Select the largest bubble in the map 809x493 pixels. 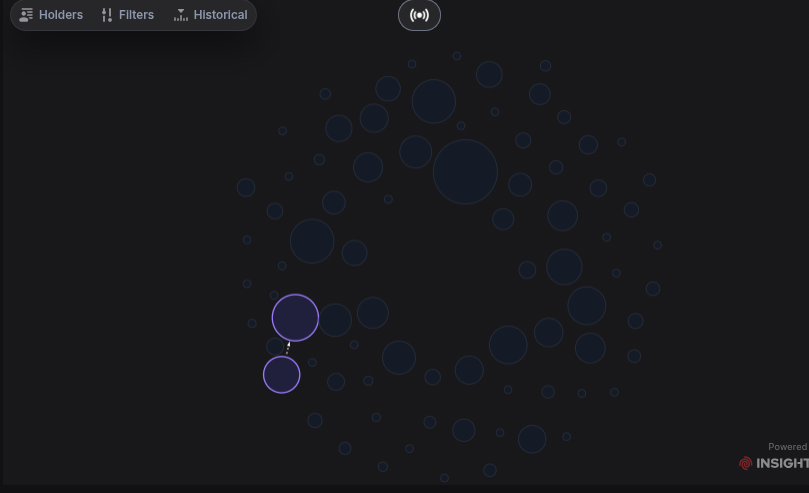tap(465, 172)
